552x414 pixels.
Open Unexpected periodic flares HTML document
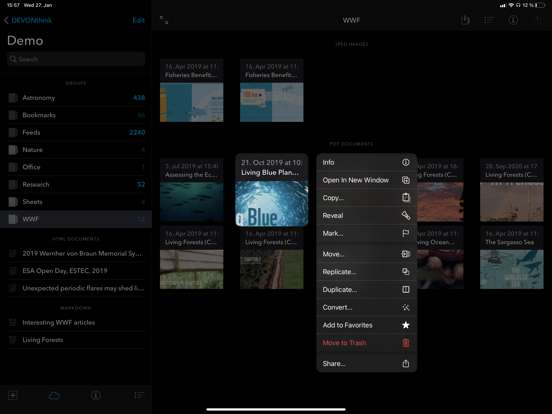coord(76,288)
